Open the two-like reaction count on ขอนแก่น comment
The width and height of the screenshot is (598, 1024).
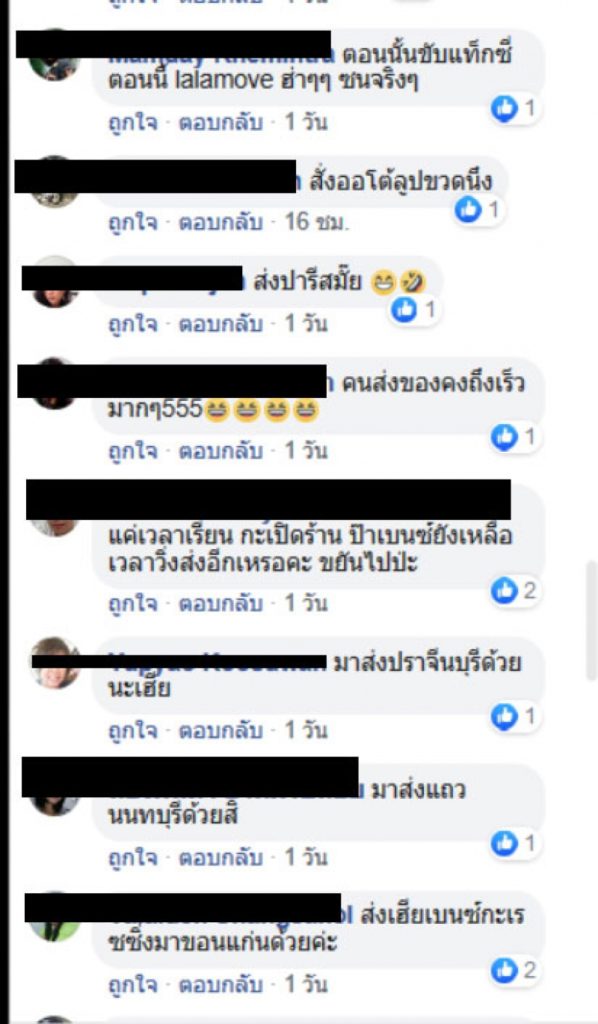514,970
